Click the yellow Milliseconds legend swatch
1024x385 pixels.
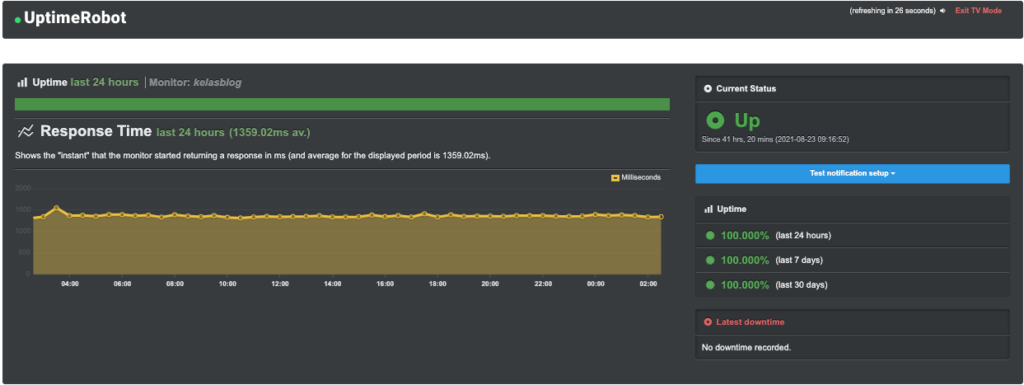[615, 177]
